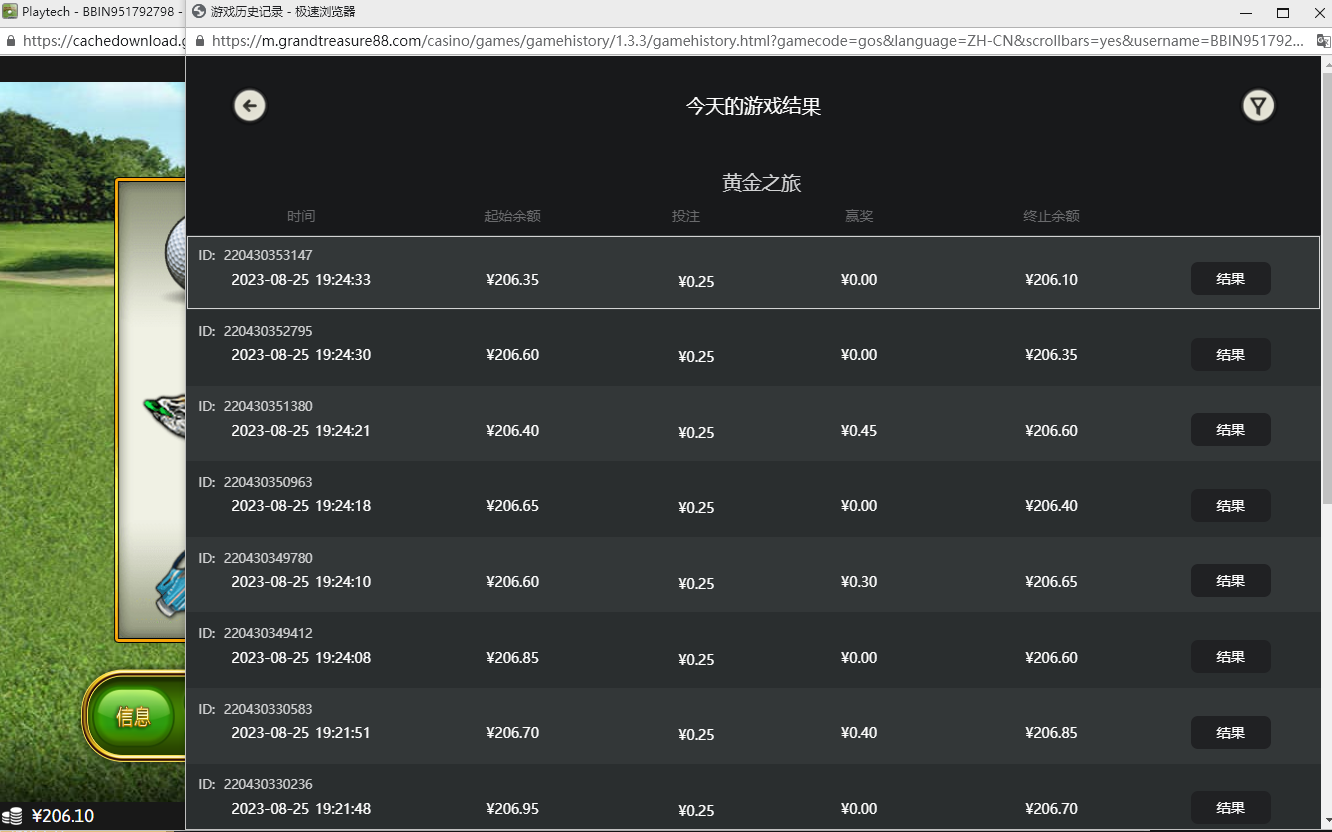
Task: Click timestamp 2023-08-25 19:24:18
Action: [x=301, y=506]
